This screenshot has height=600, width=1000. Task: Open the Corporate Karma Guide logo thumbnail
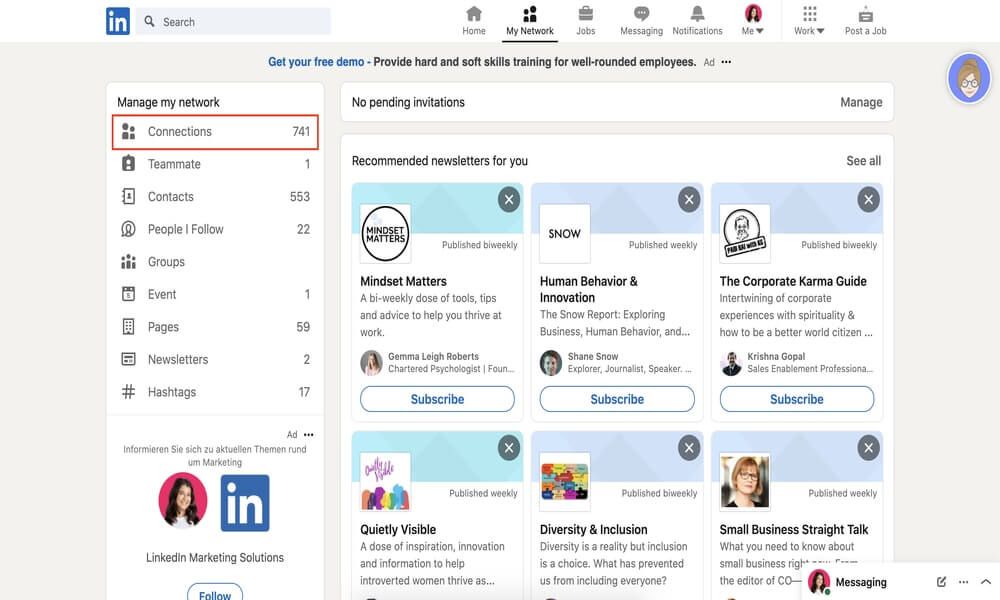[745, 233]
